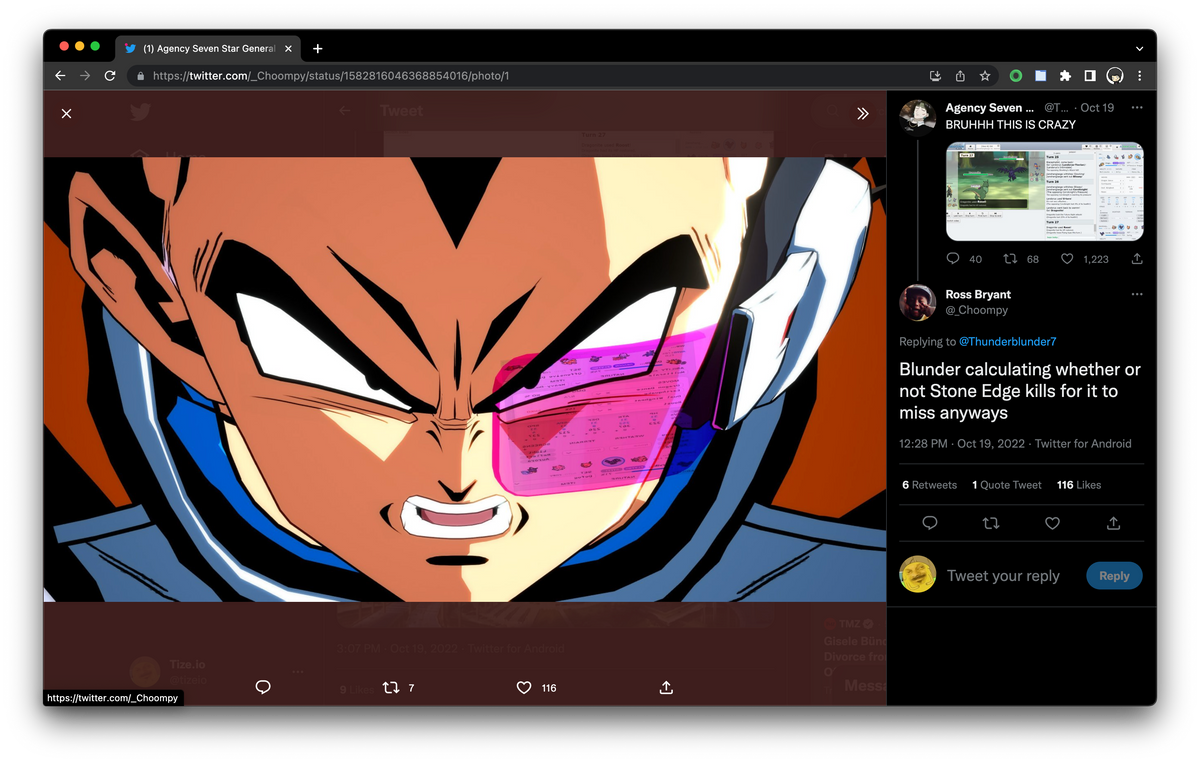Open a new browser tab
Screen dimensions: 1200x763
point(317,48)
